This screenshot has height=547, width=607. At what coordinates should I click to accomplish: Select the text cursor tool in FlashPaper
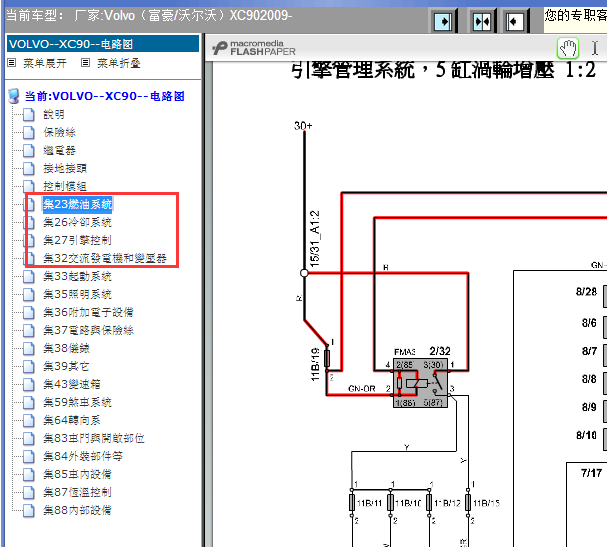[595, 48]
